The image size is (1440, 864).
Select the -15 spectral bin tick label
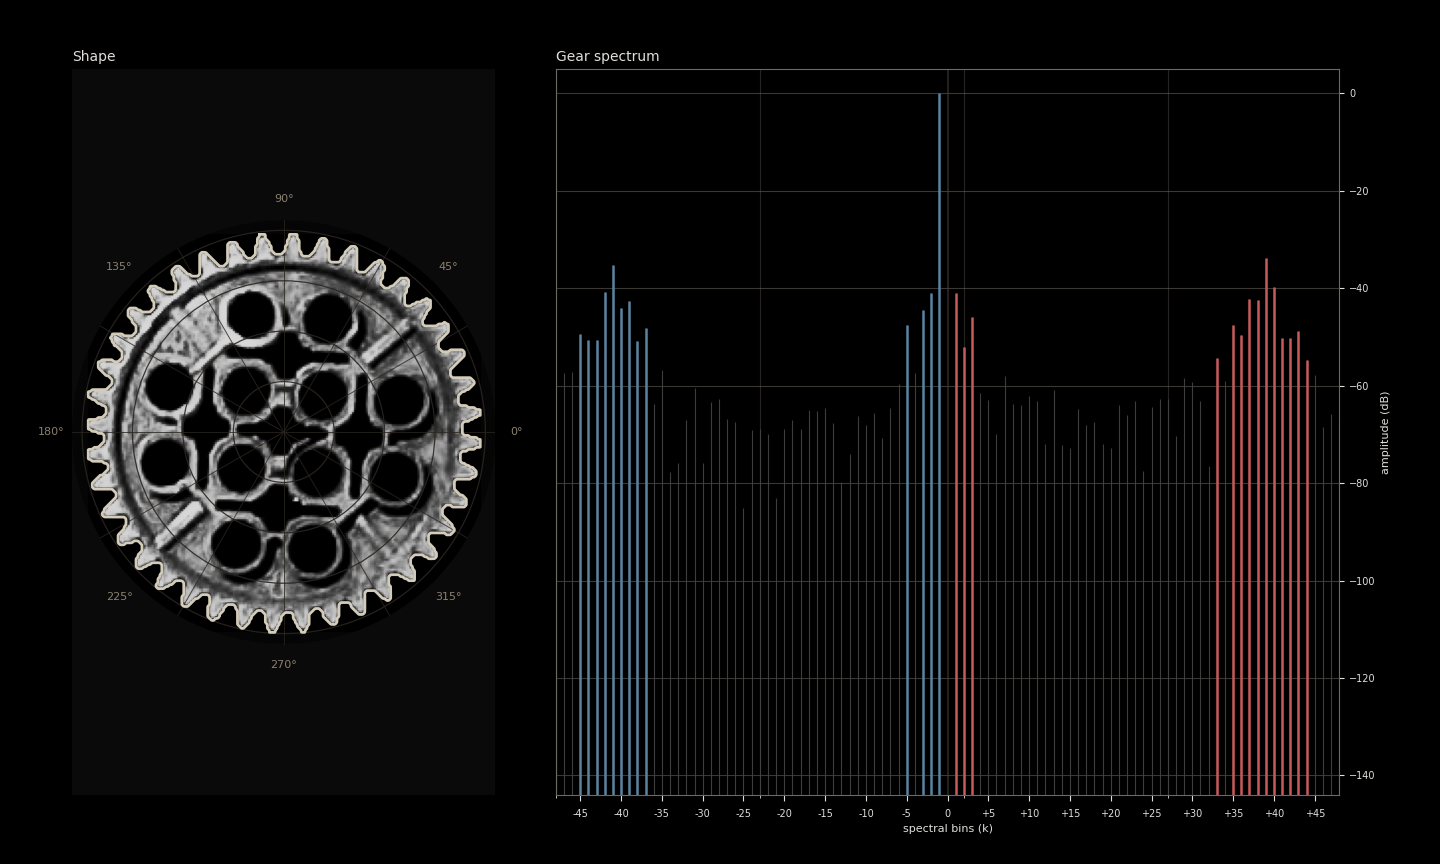(x=825, y=814)
